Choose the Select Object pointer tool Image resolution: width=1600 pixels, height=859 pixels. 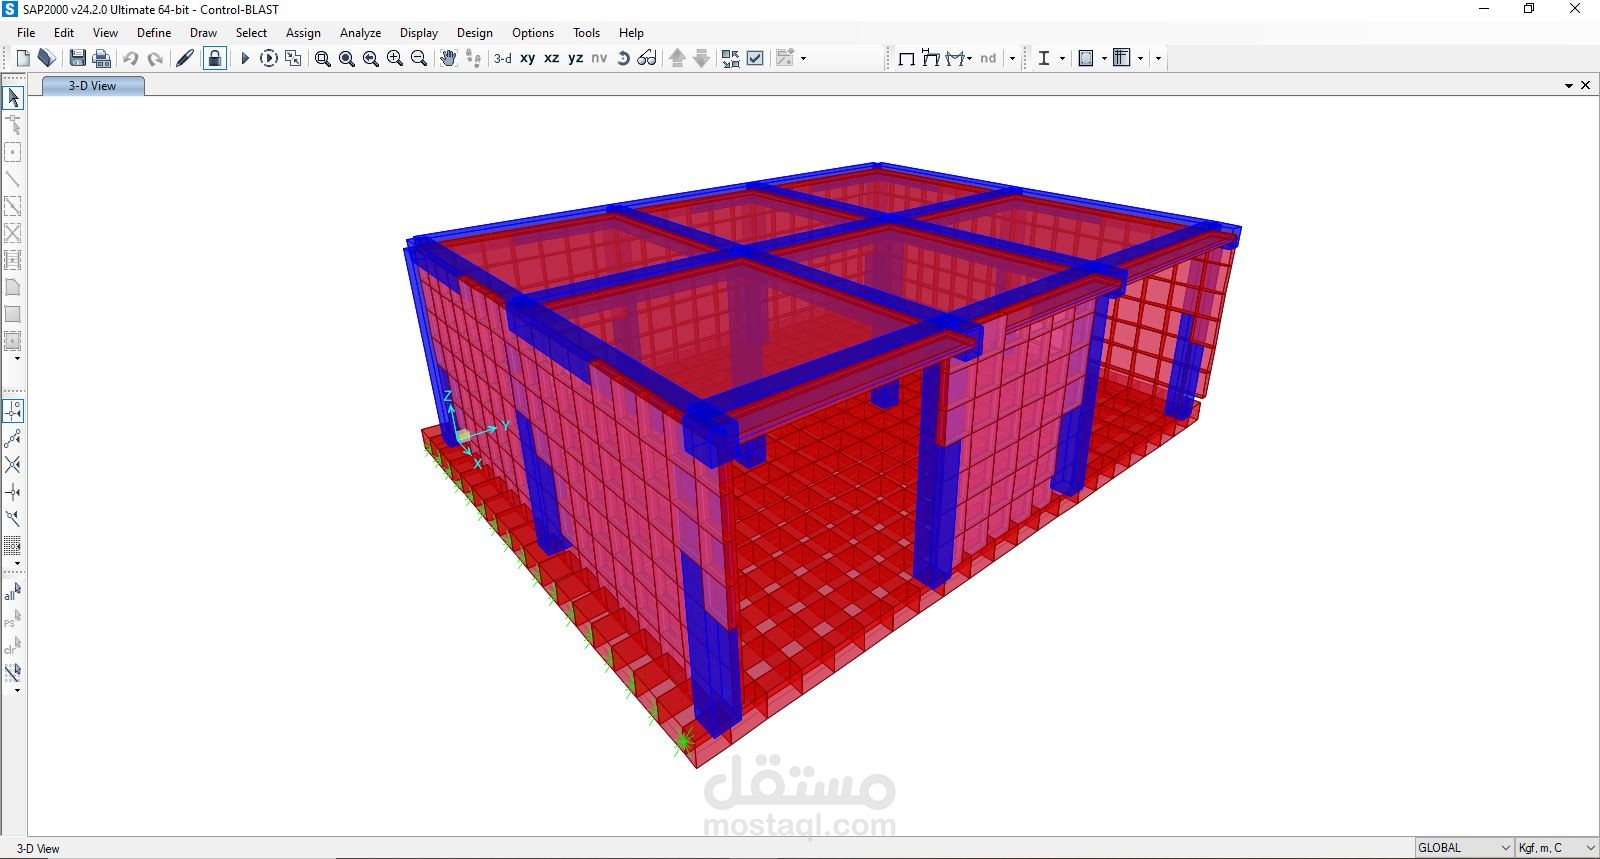13,98
